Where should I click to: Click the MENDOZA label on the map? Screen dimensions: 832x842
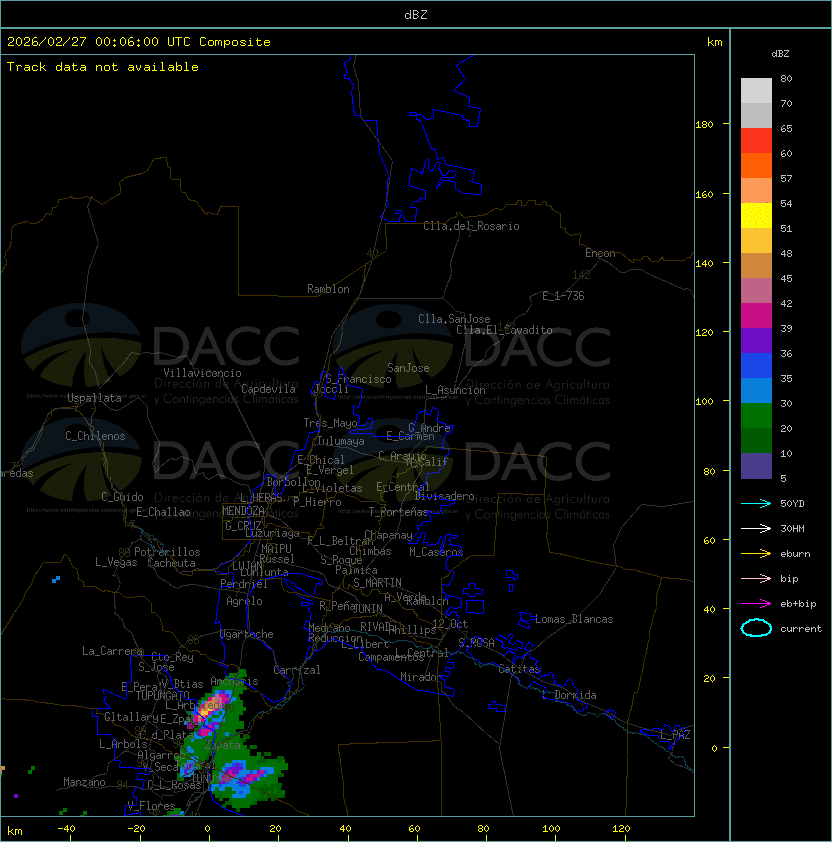point(243,511)
